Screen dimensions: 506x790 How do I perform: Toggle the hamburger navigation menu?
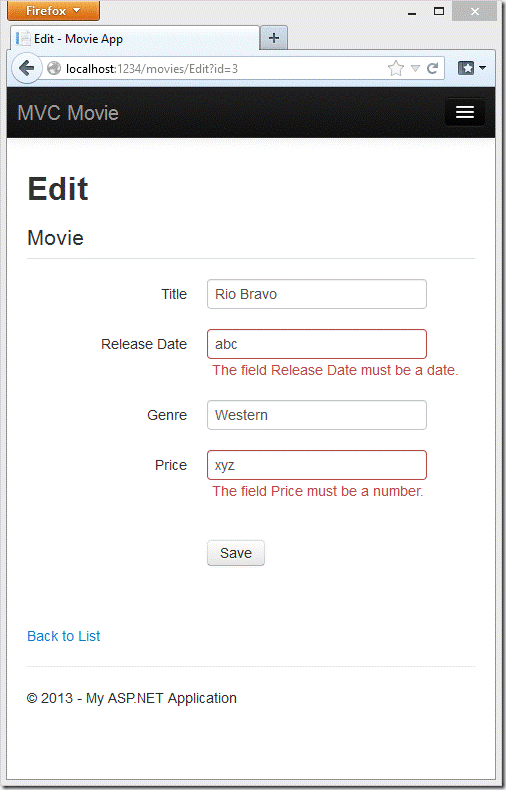(465, 112)
